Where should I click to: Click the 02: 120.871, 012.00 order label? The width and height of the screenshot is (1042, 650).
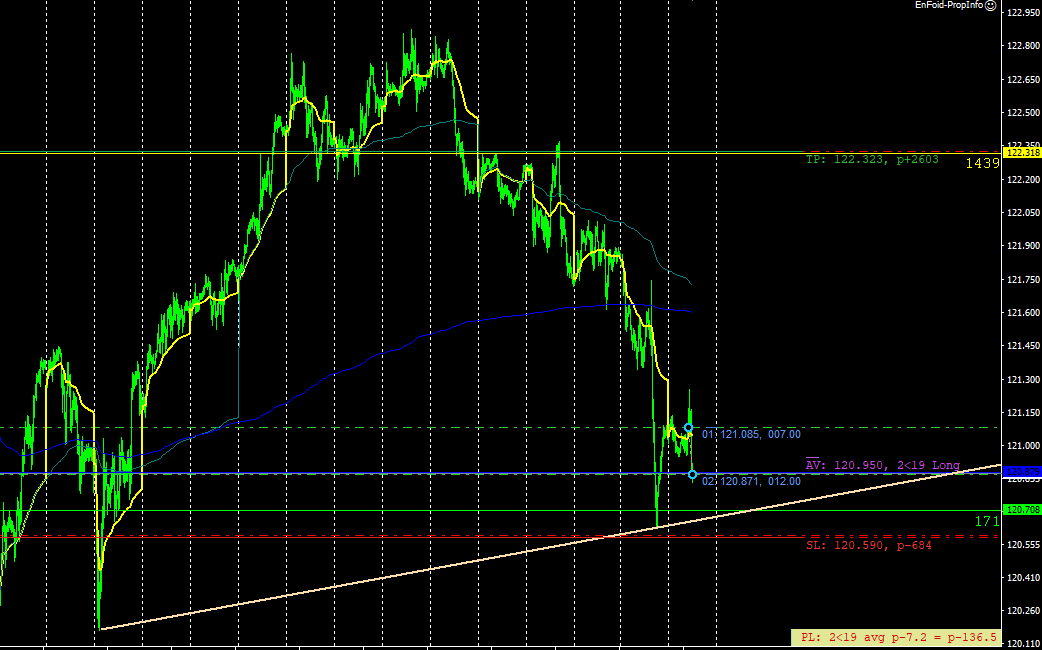(751, 481)
